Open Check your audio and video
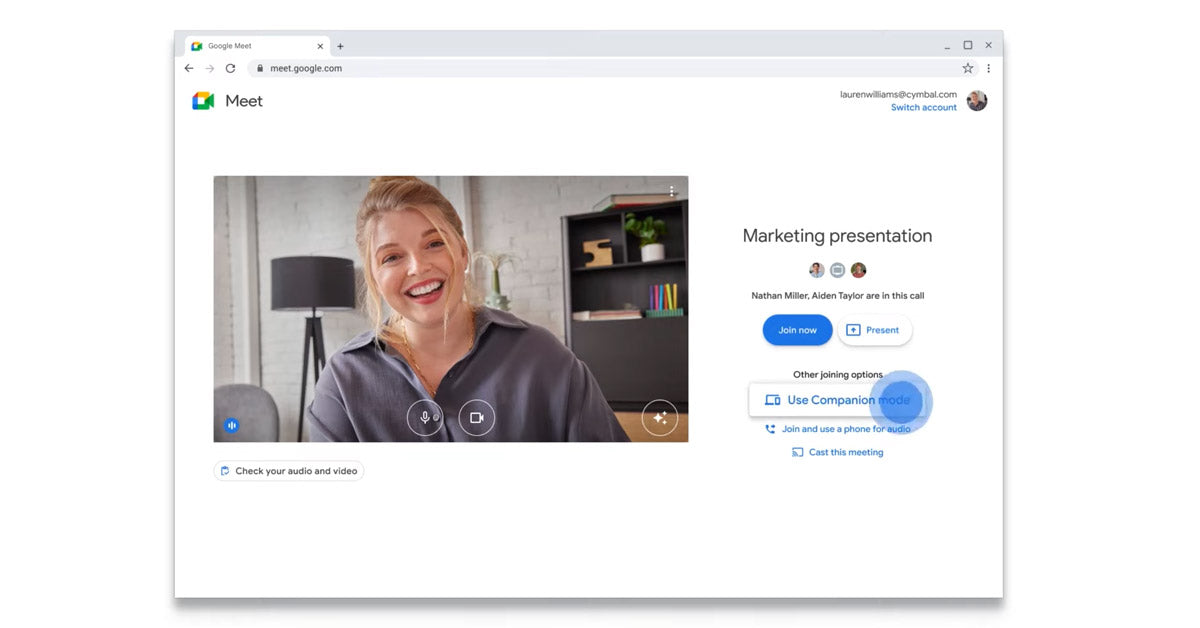The image size is (1200, 628). [x=288, y=471]
